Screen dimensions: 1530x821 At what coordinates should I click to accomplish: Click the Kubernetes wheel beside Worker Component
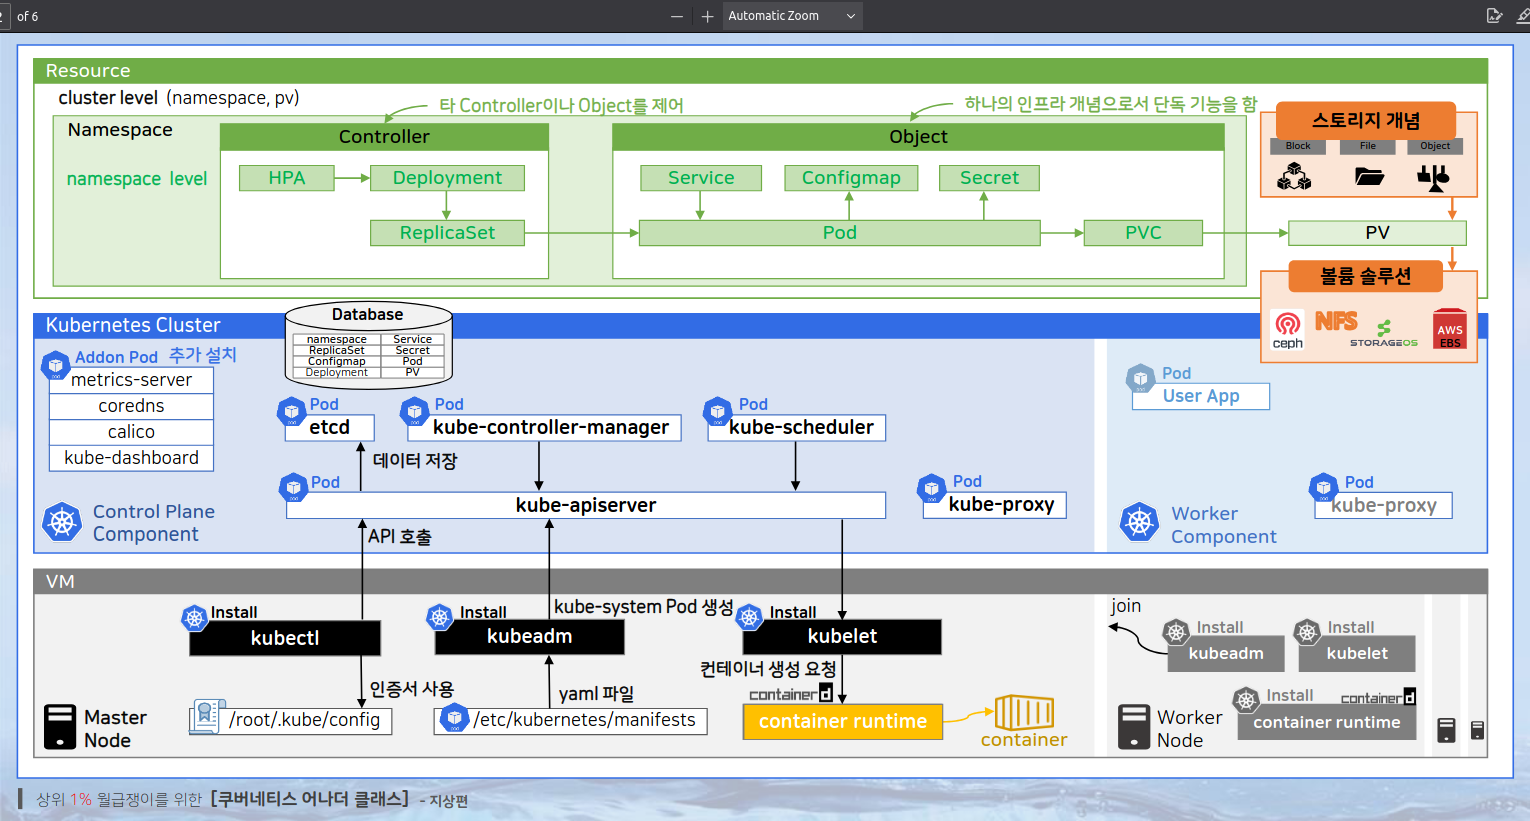[1139, 522]
